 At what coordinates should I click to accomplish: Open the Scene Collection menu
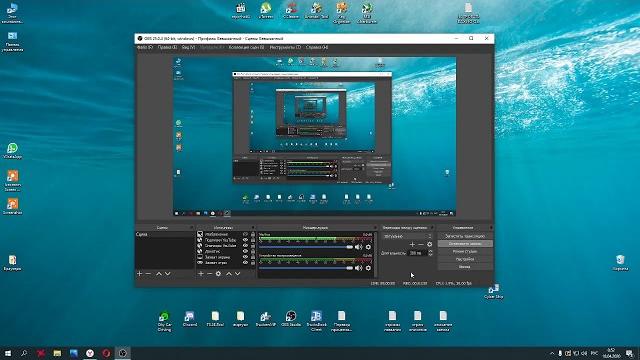[x=246, y=47]
